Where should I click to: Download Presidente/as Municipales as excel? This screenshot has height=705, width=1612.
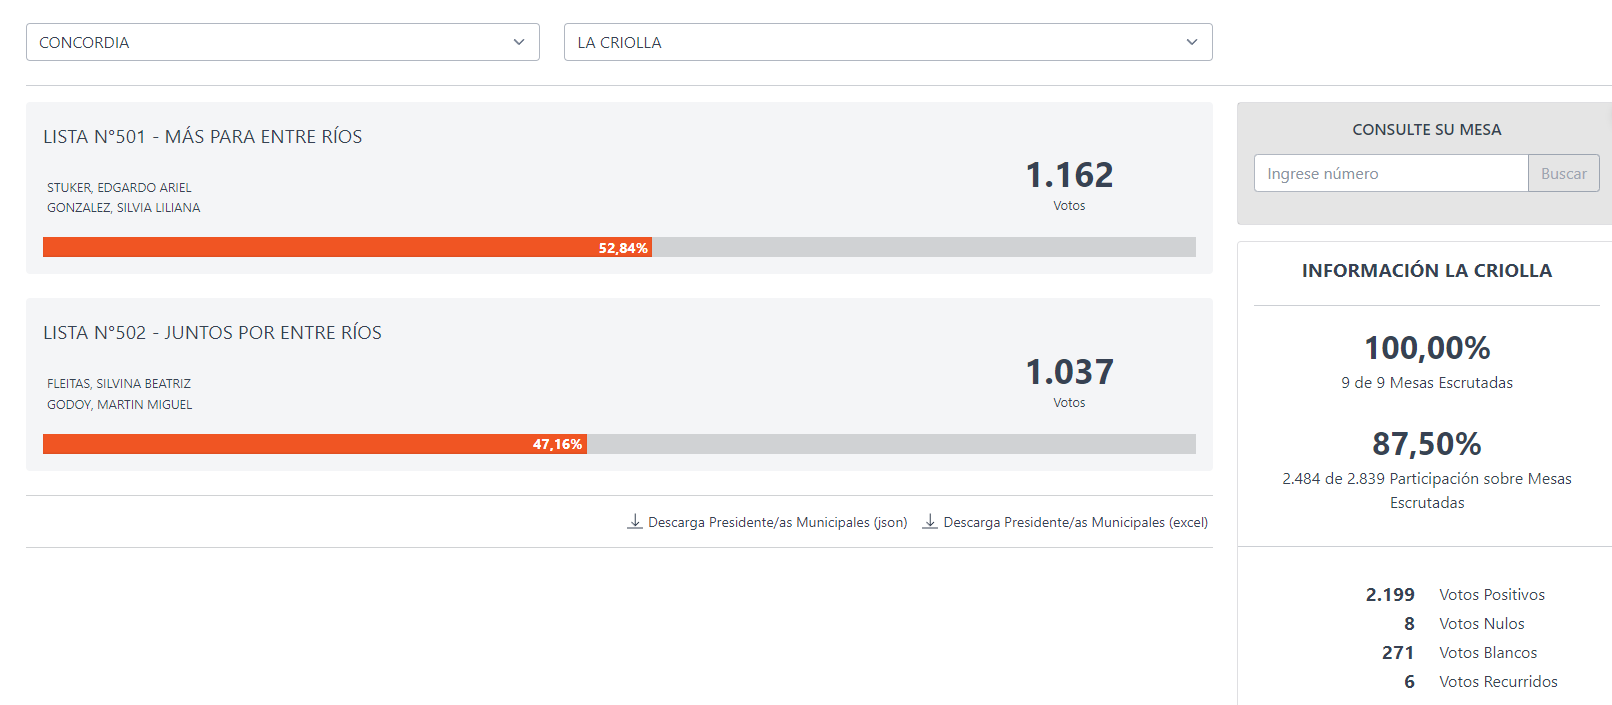pyautogui.click(x=1075, y=522)
